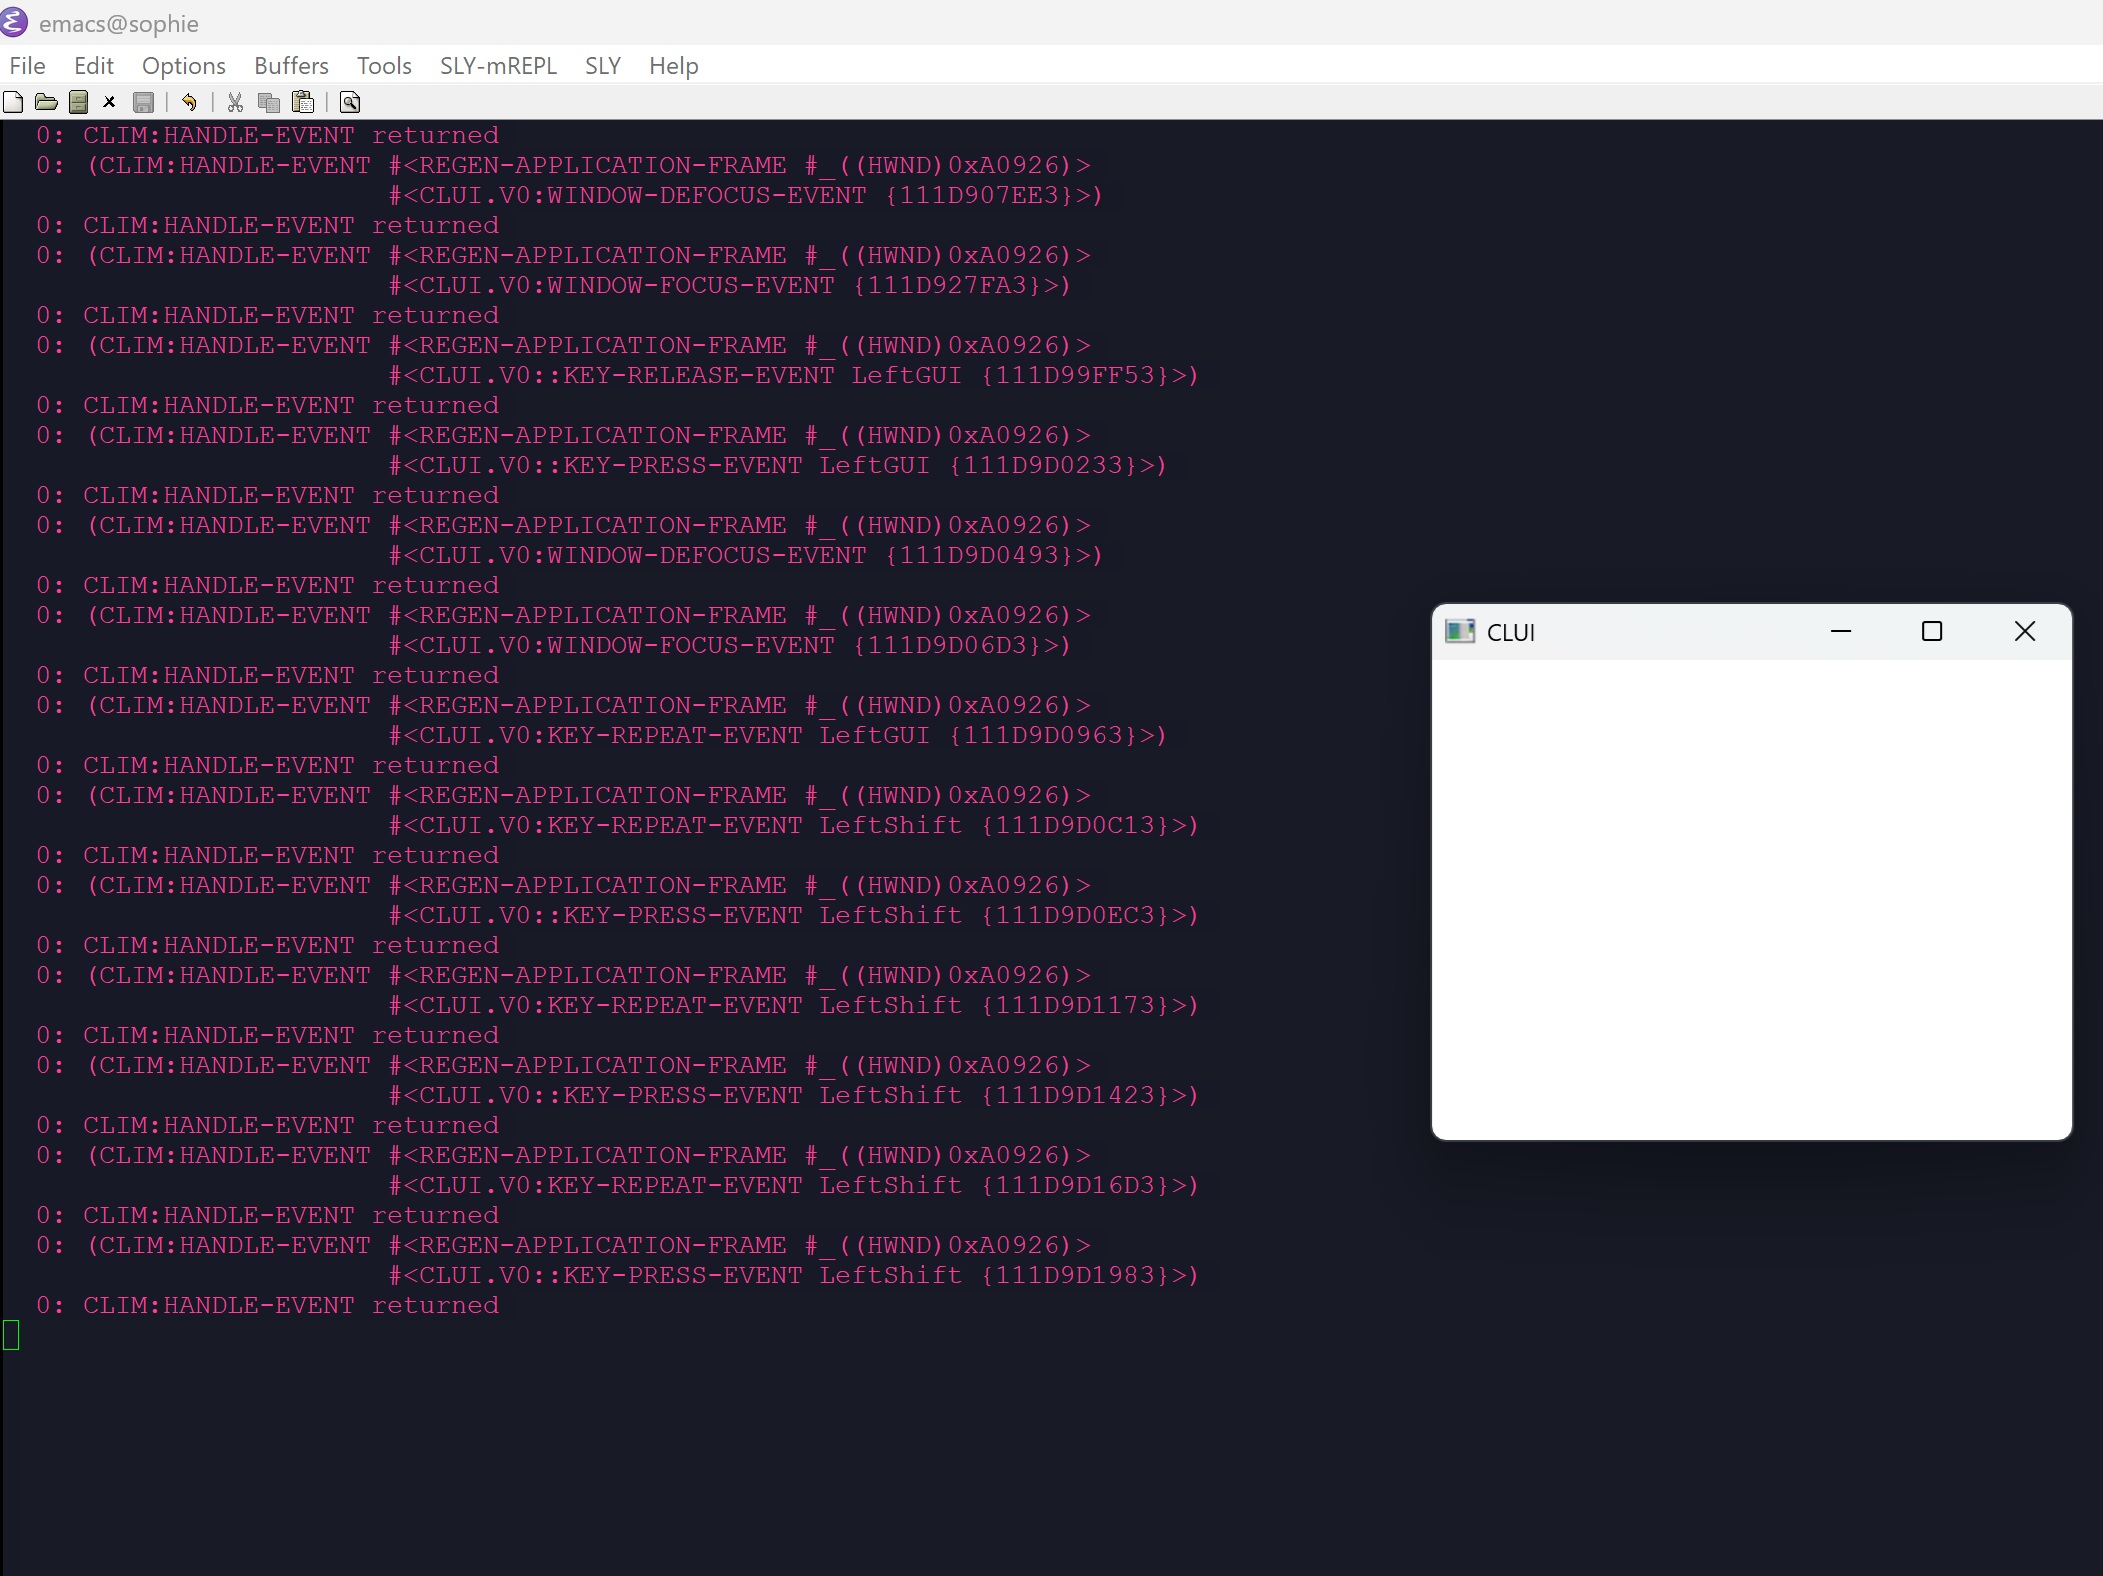Click the Copy toolbar icon
2103x1576 pixels.
268,102
